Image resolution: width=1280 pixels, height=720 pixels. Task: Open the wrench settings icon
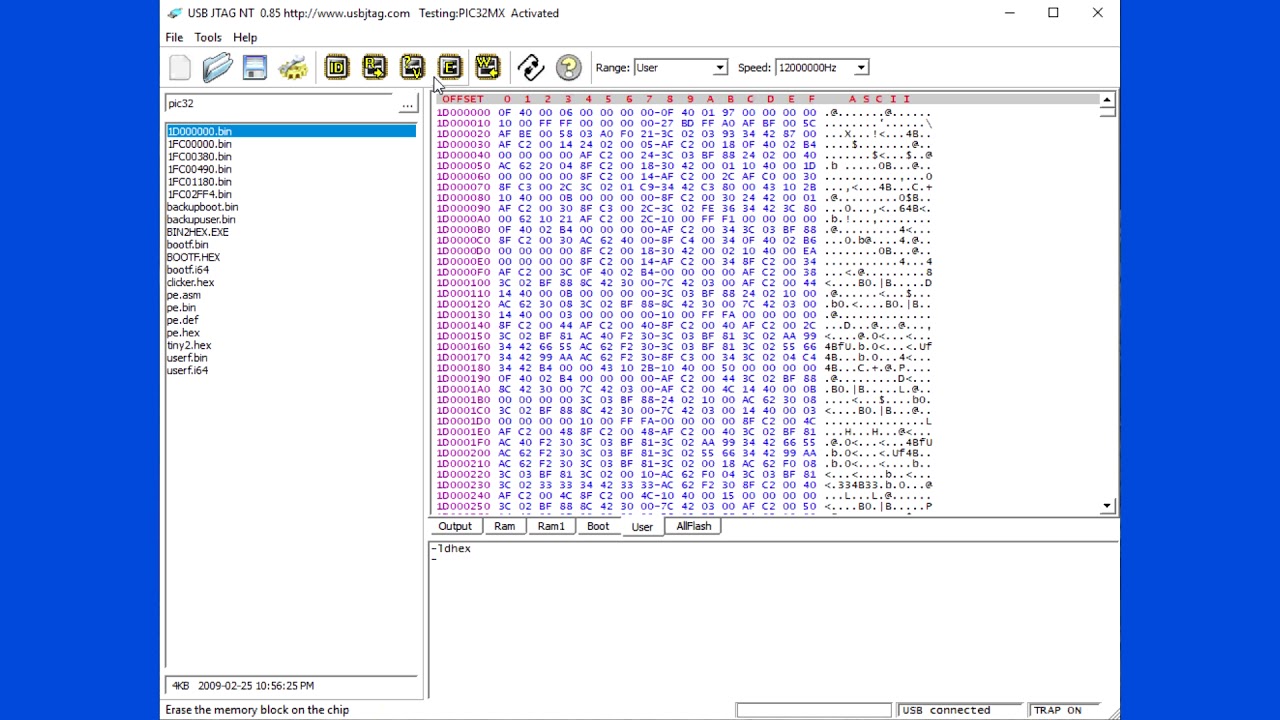(293, 68)
